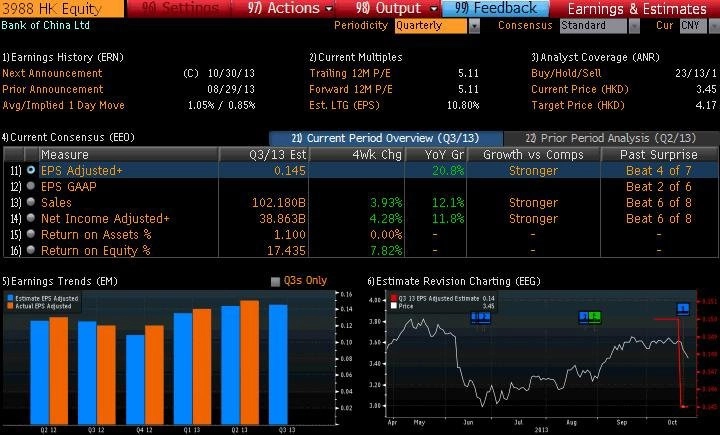The image size is (720, 435).
Task: Click the Return on Equity value 17.435
Action: click(286, 251)
